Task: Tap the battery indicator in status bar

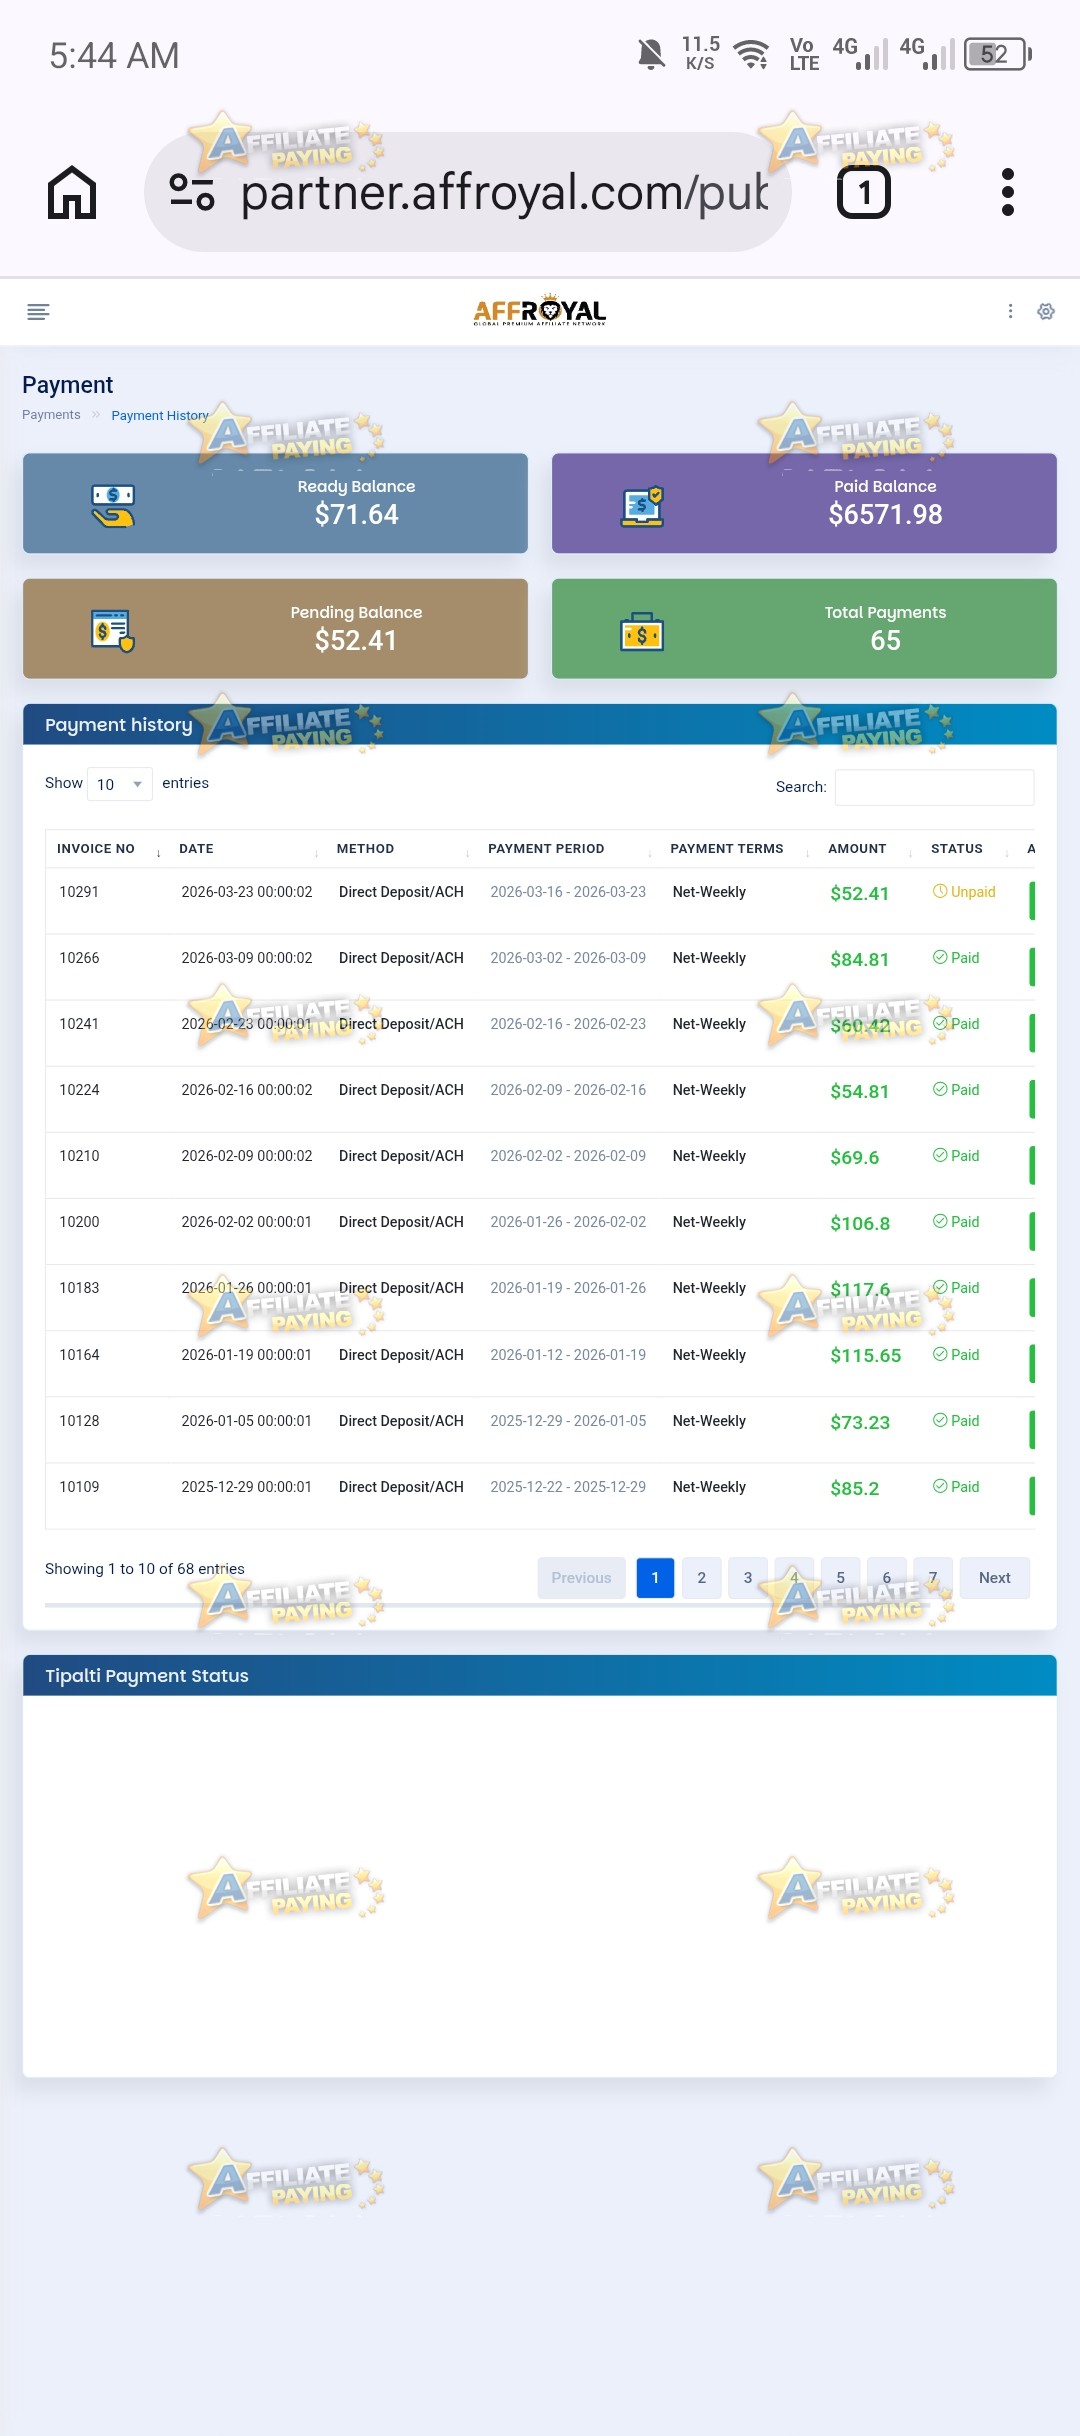Action: point(998,54)
